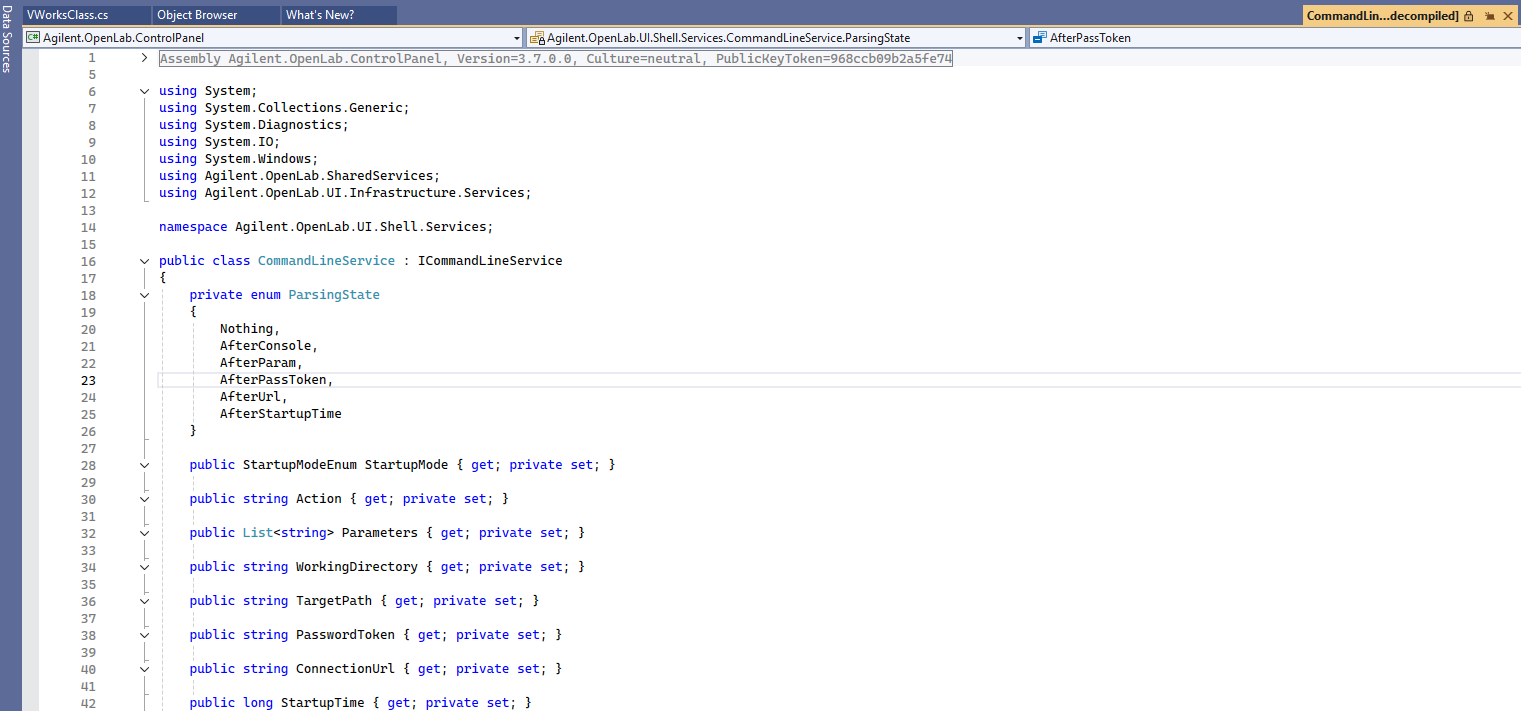Expand the collapsed Assembly header on line 1

[x=145, y=58]
